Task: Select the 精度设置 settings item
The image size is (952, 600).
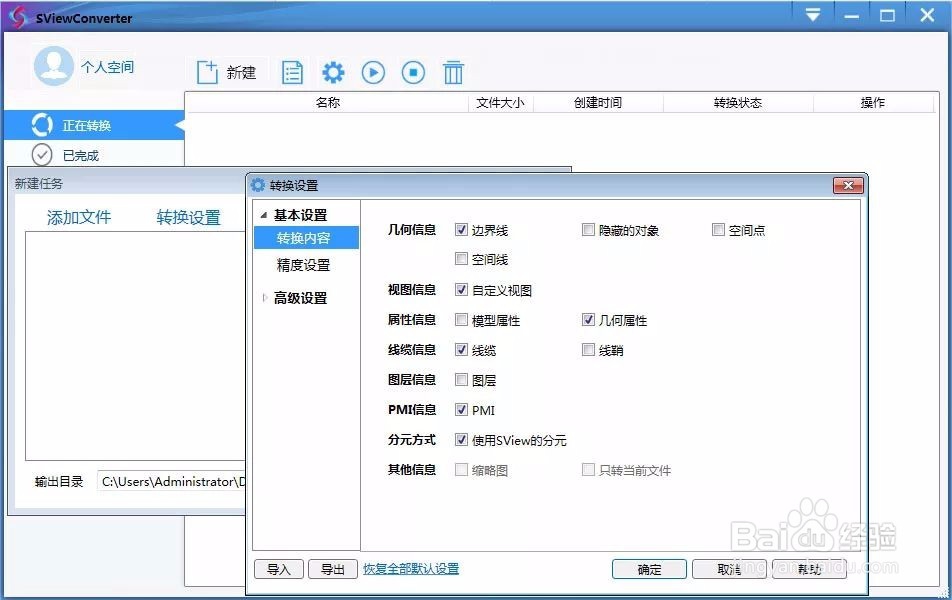Action: (304, 265)
